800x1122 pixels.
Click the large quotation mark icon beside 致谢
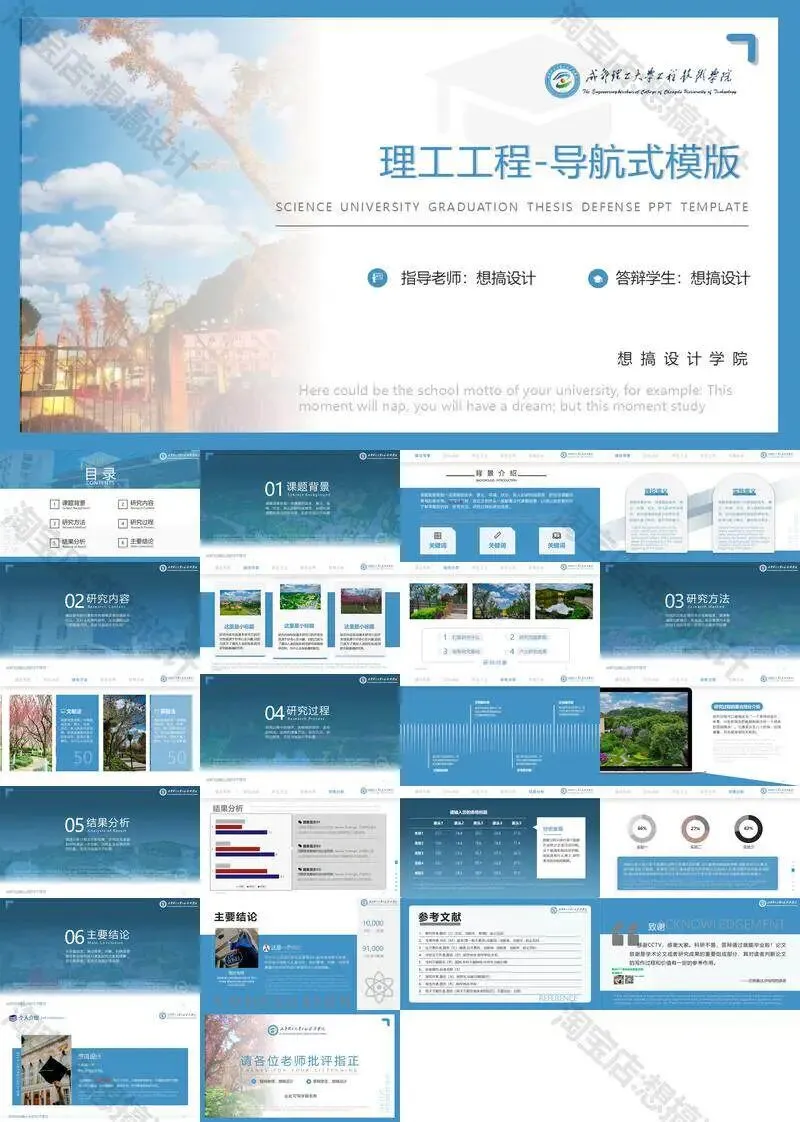pyautogui.click(x=625, y=934)
